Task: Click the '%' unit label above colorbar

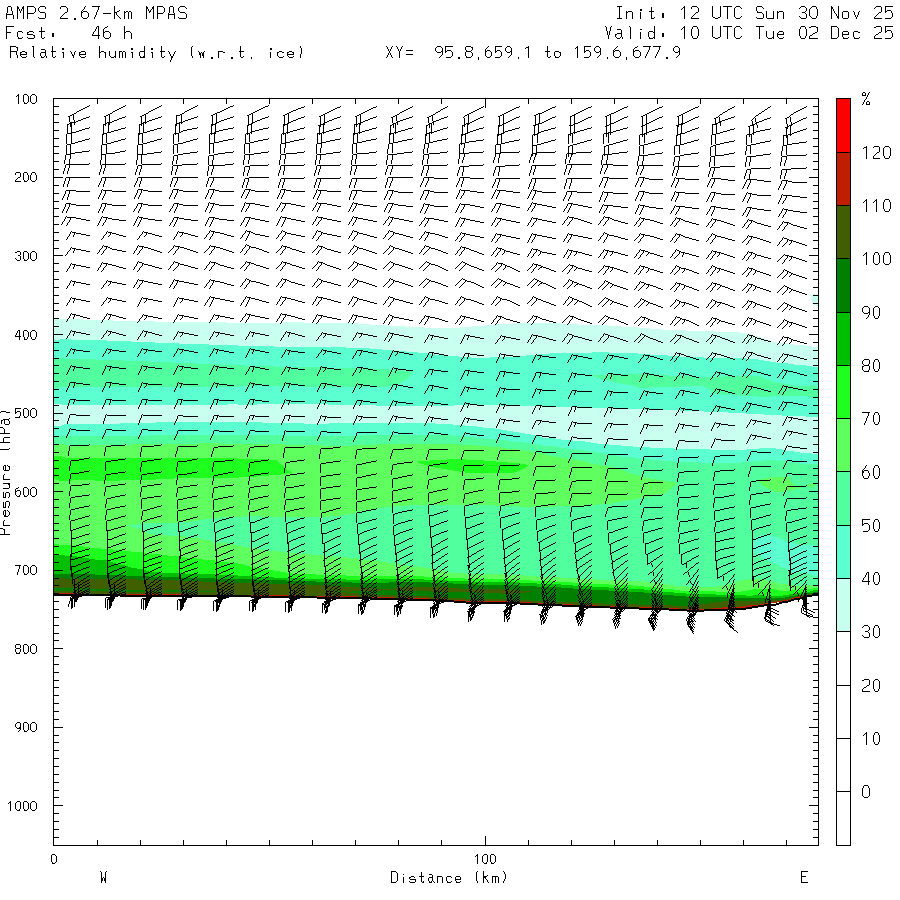Action: pyautogui.click(x=866, y=99)
